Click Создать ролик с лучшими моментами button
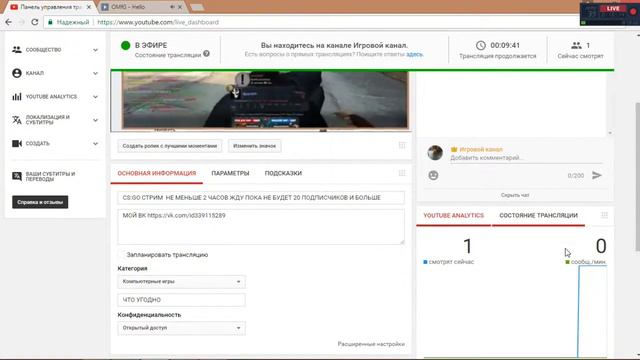The height and width of the screenshot is (360, 640). (170, 146)
